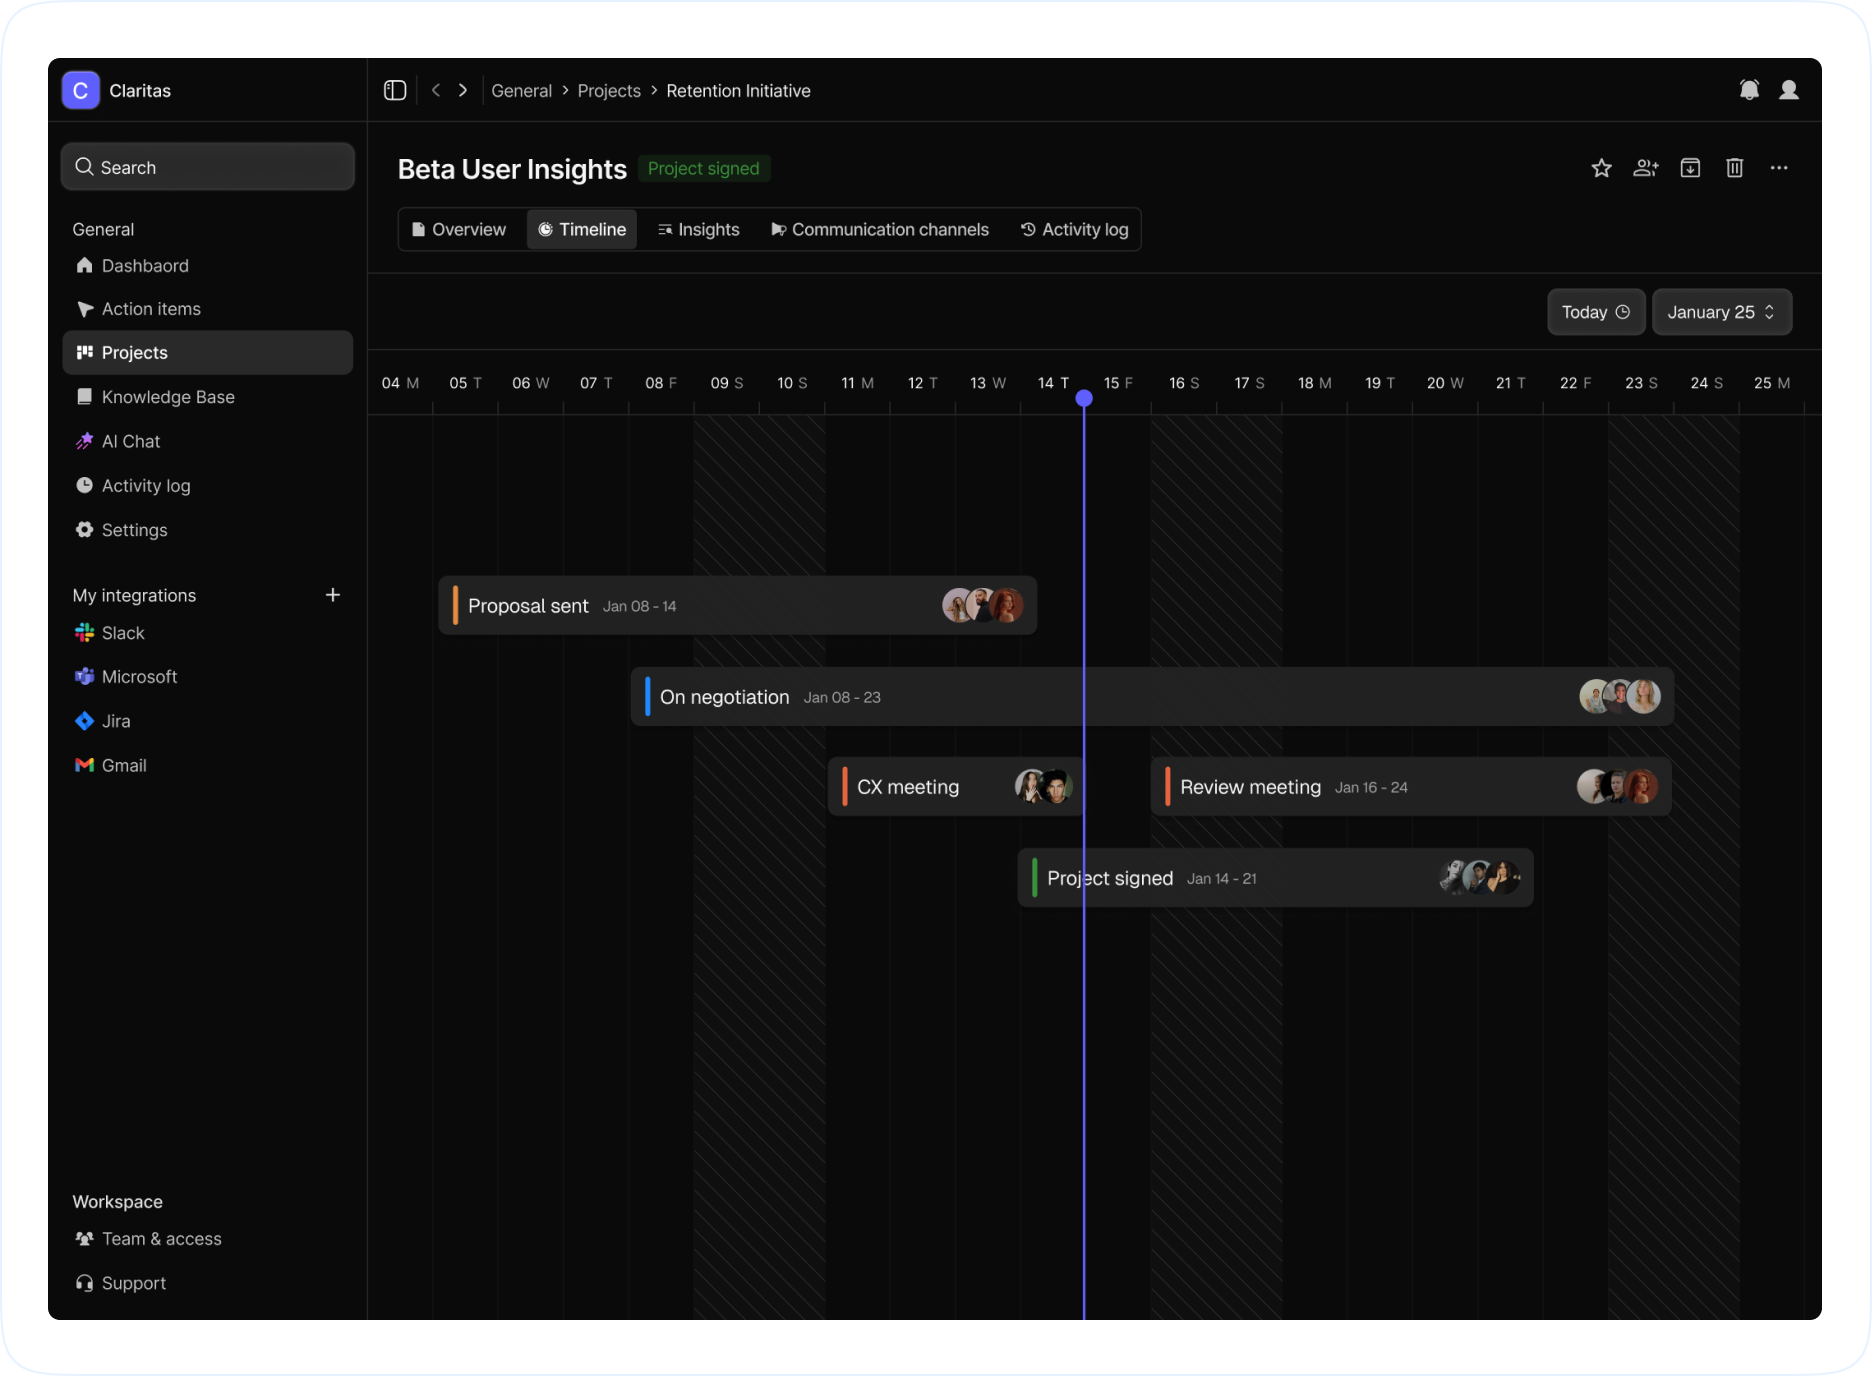Open Action items in sidebar
The image size is (1872, 1376).
[208, 309]
